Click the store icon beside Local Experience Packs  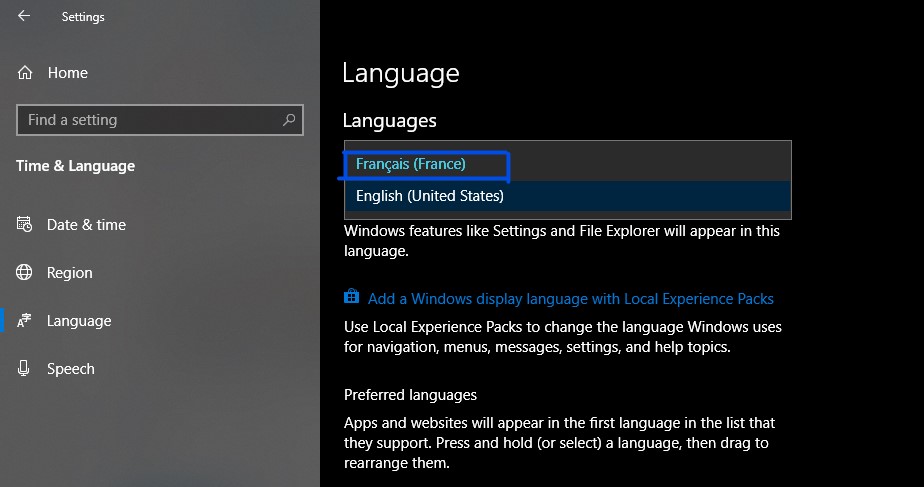[x=351, y=298]
